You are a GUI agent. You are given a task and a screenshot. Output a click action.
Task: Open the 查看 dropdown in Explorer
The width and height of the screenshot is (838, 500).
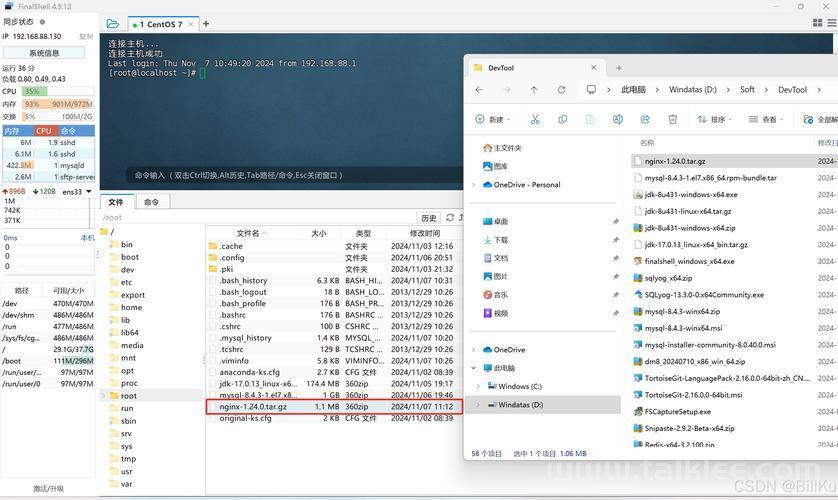coord(765,119)
